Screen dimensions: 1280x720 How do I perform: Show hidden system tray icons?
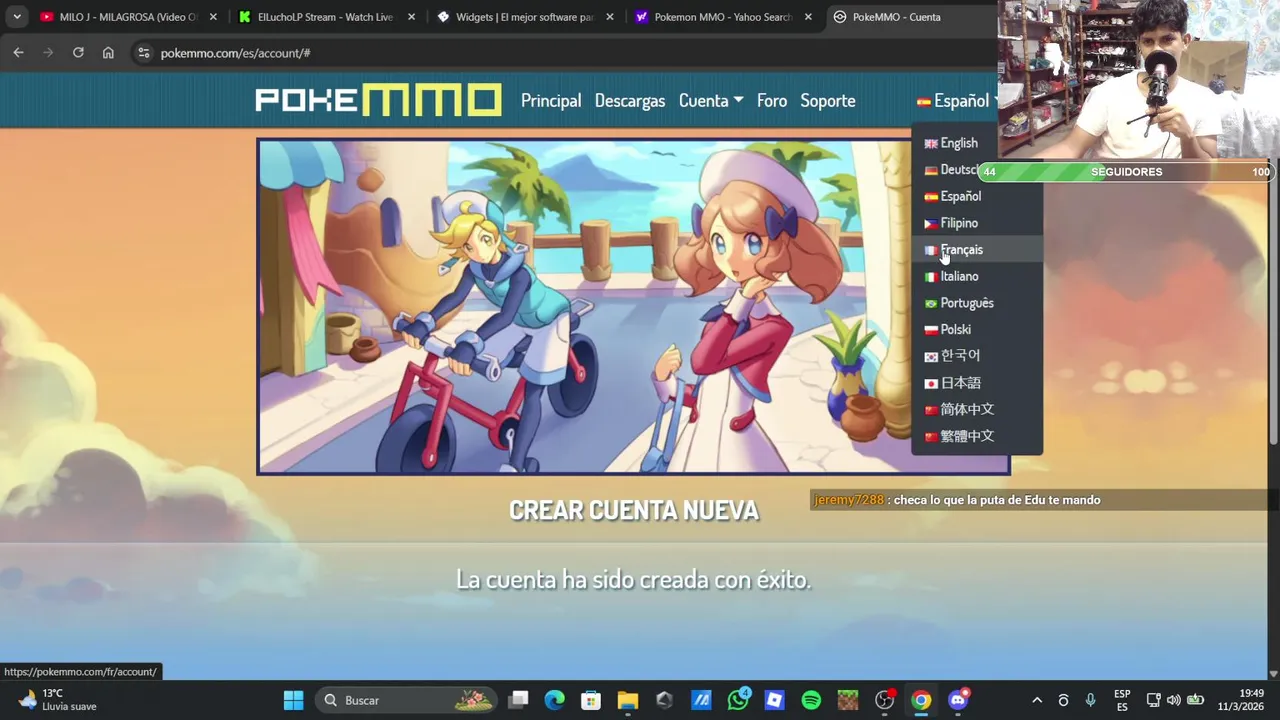click(x=1037, y=700)
